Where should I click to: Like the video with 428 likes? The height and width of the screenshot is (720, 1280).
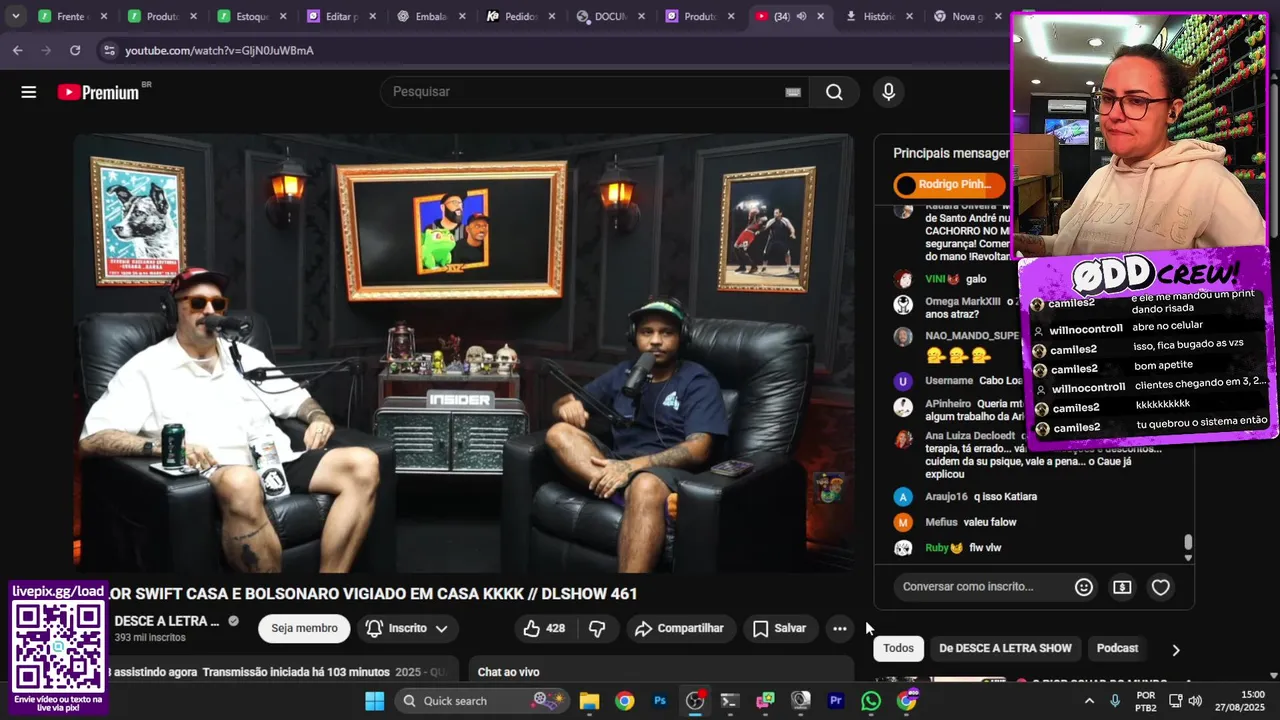pos(544,628)
